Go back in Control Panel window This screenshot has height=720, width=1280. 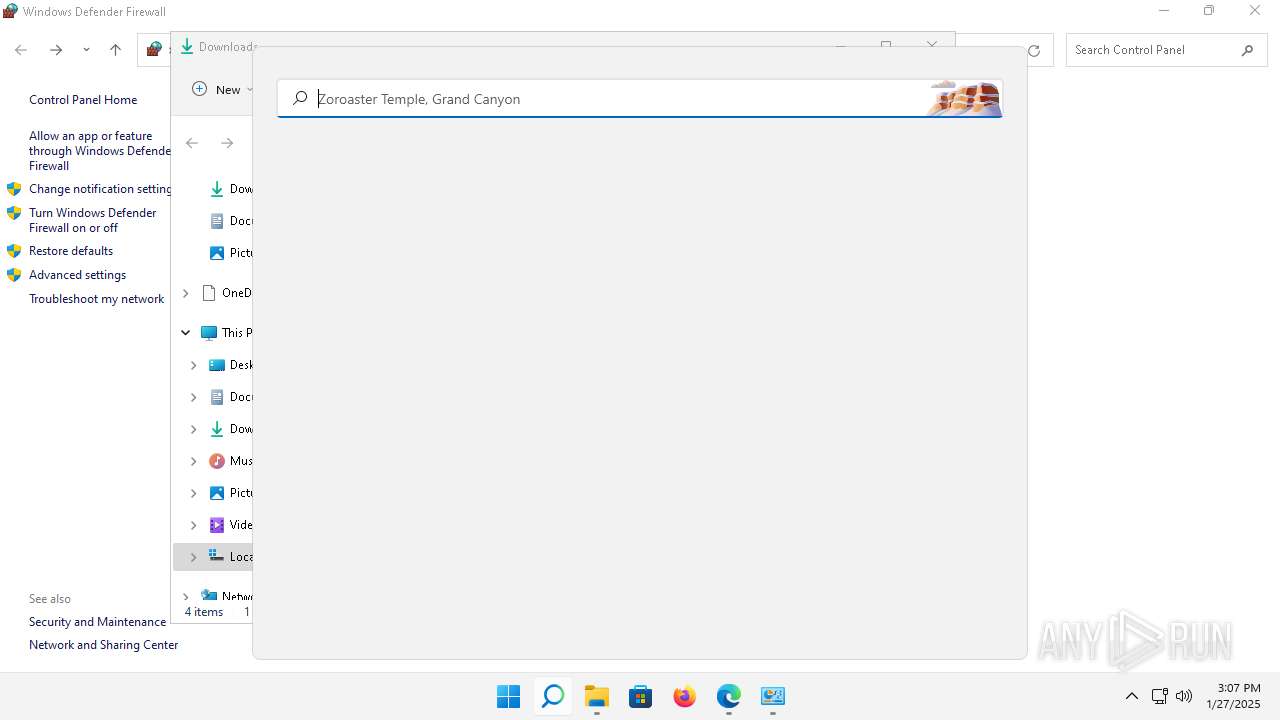point(21,50)
